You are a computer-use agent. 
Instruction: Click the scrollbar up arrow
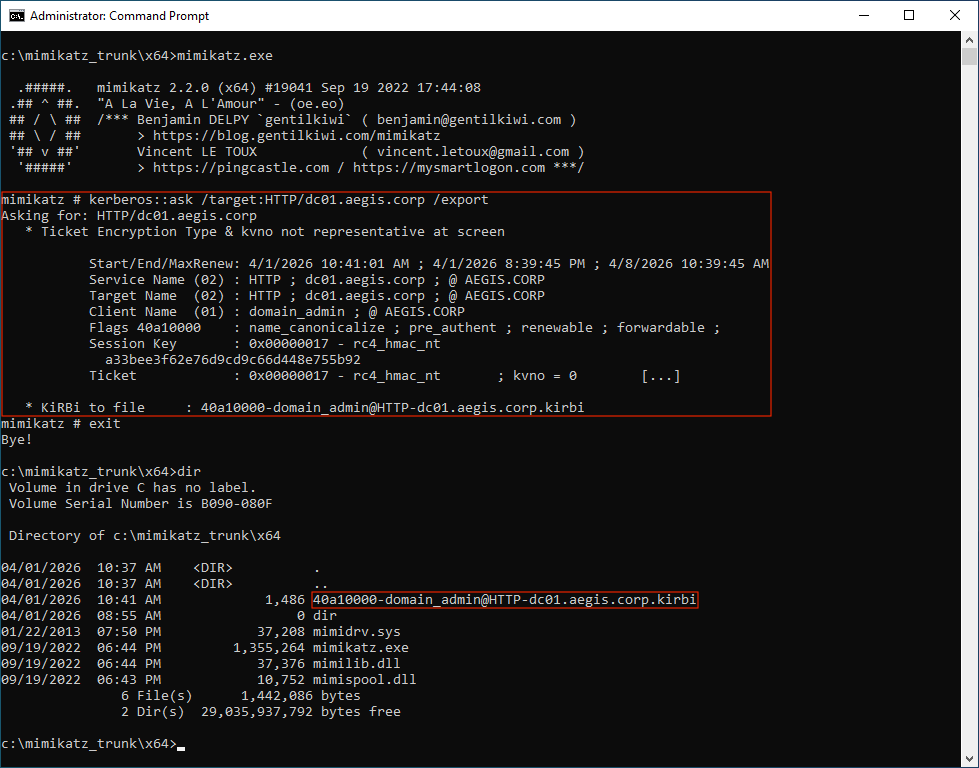point(969,40)
